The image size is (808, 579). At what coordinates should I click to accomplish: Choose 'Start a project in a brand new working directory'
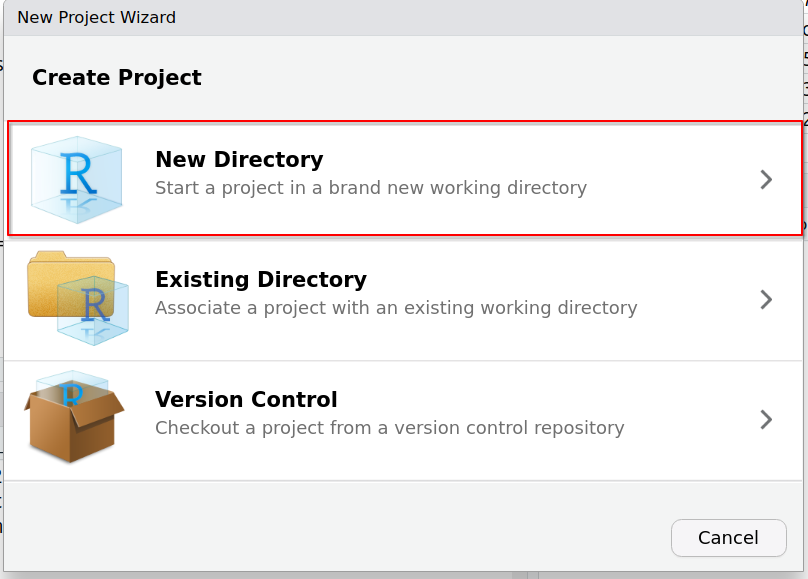(x=371, y=188)
